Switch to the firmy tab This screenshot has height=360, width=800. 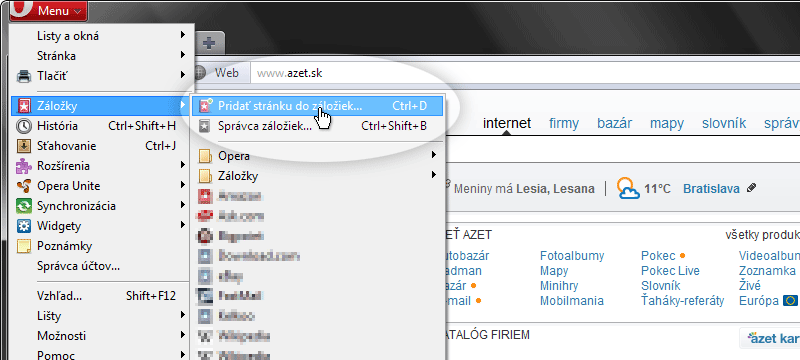click(x=564, y=123)
